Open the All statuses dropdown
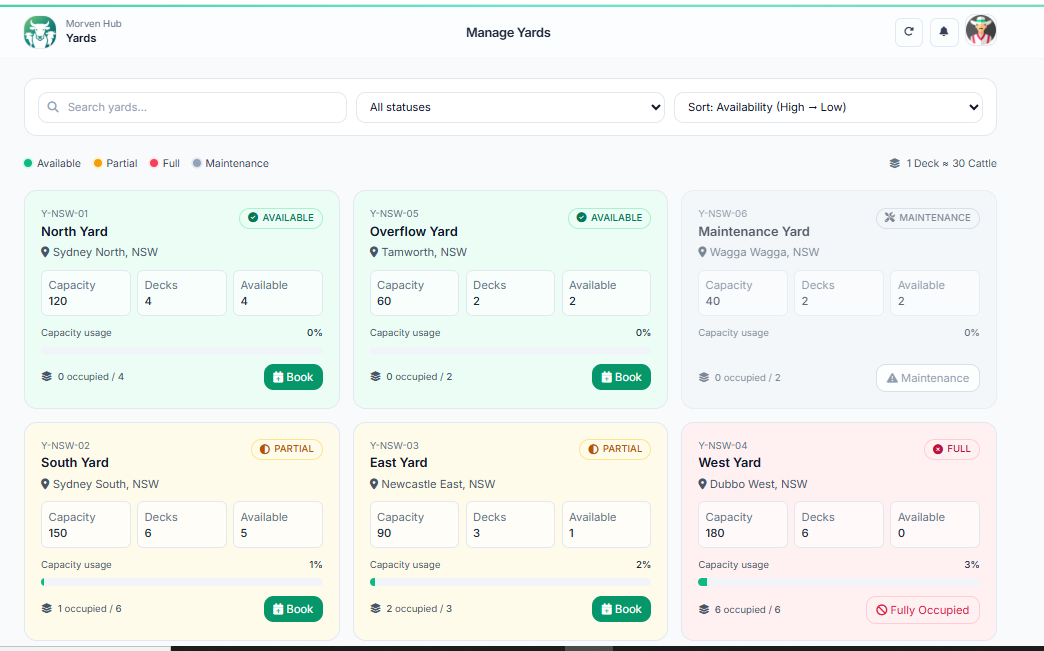 [x=510, y=107]
